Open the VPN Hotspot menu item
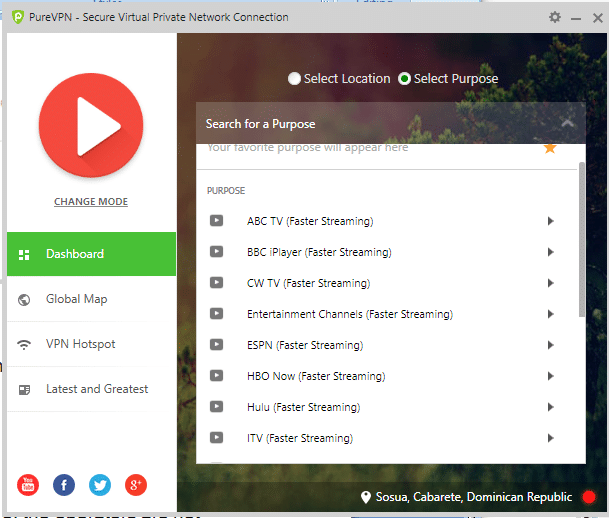 tap(91, 344)
